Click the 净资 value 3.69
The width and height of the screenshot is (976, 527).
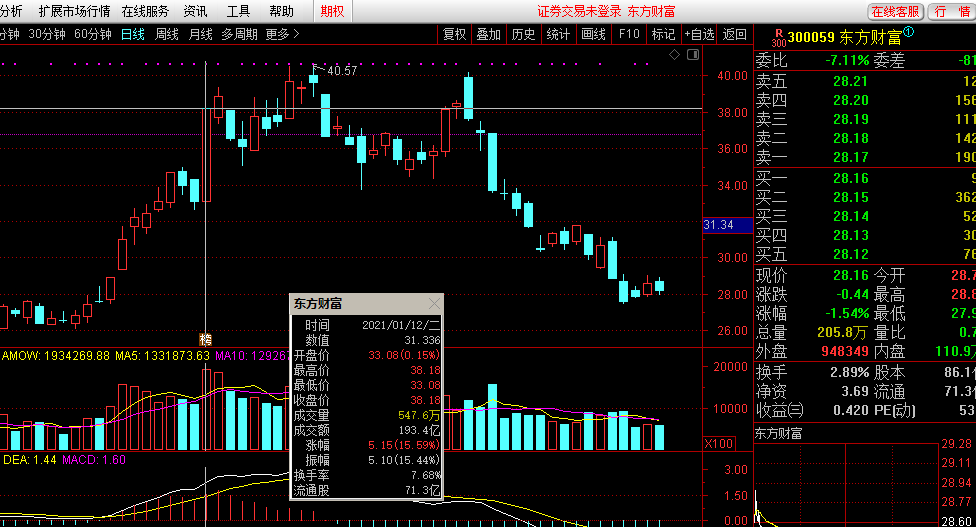855,391
